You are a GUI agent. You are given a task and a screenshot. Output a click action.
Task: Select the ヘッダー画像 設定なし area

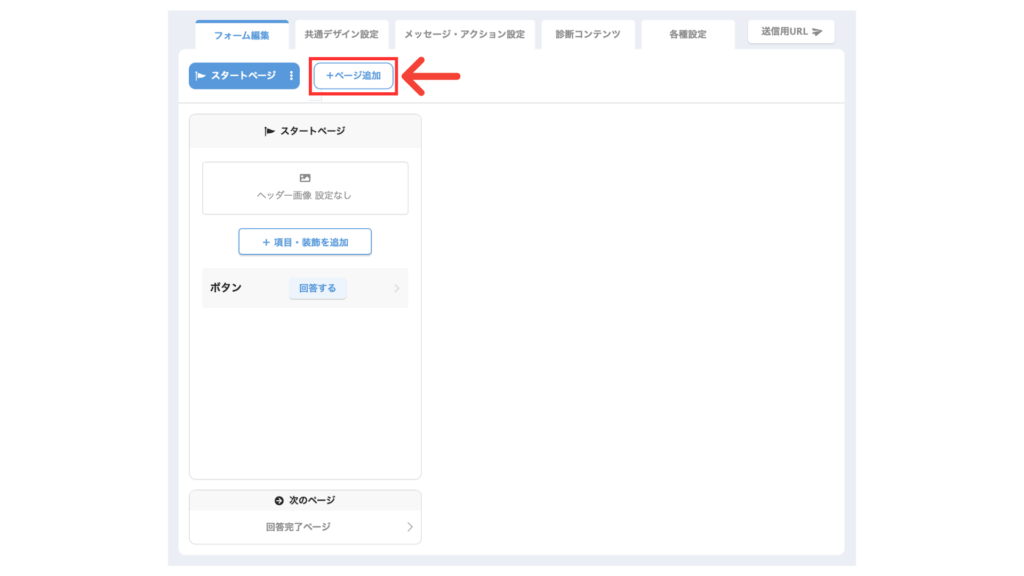(x=305, y=189)
